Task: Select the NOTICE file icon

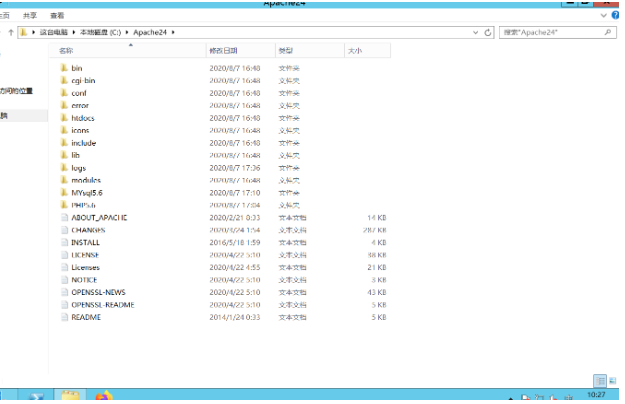Action: (x=64, y=280)
